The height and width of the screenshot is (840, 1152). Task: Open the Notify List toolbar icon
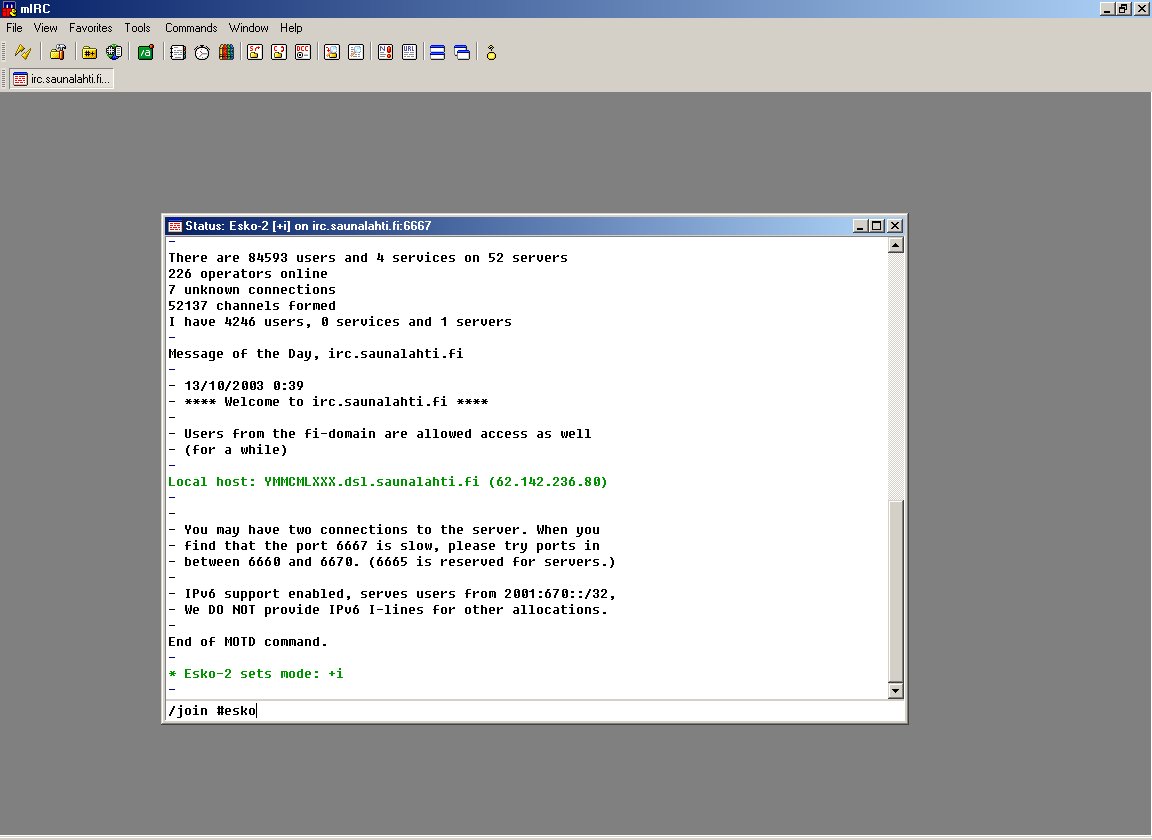[385, 52]
